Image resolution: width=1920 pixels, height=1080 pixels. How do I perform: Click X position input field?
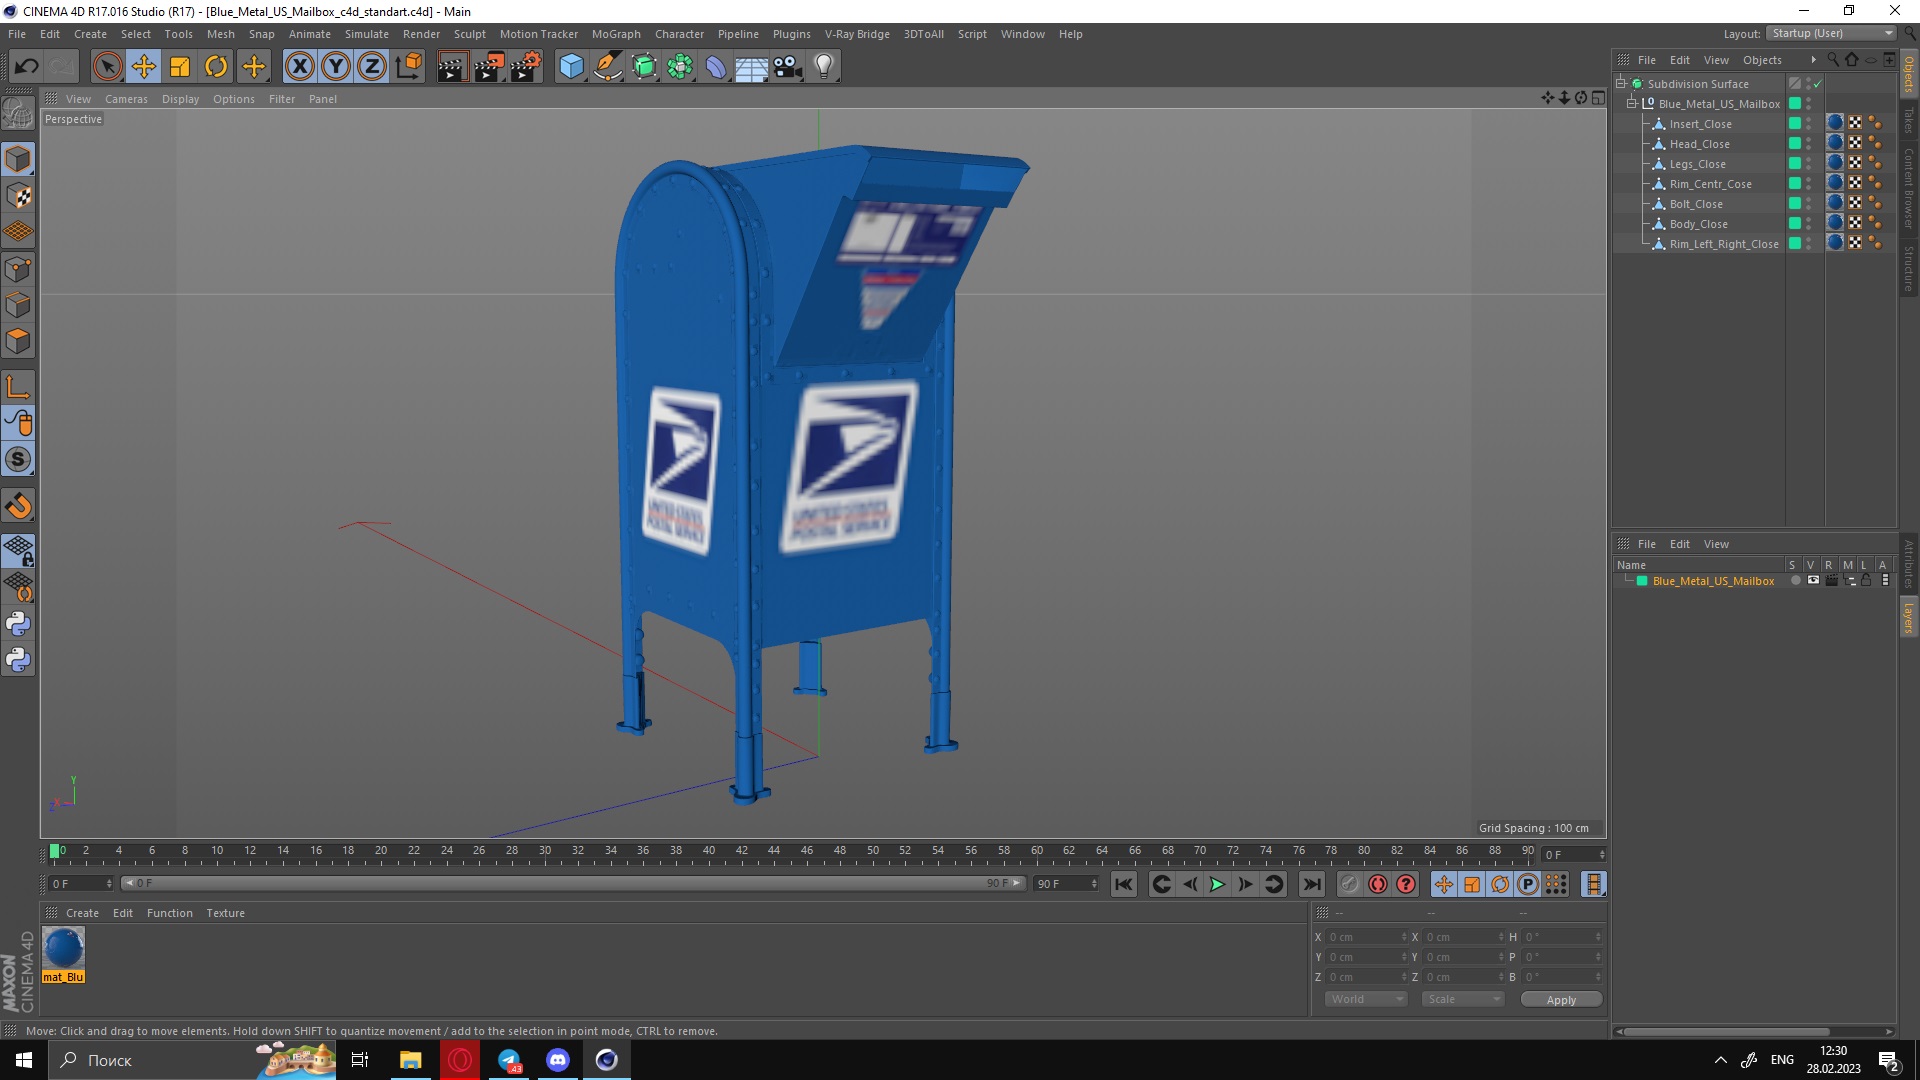[1366, 937]
